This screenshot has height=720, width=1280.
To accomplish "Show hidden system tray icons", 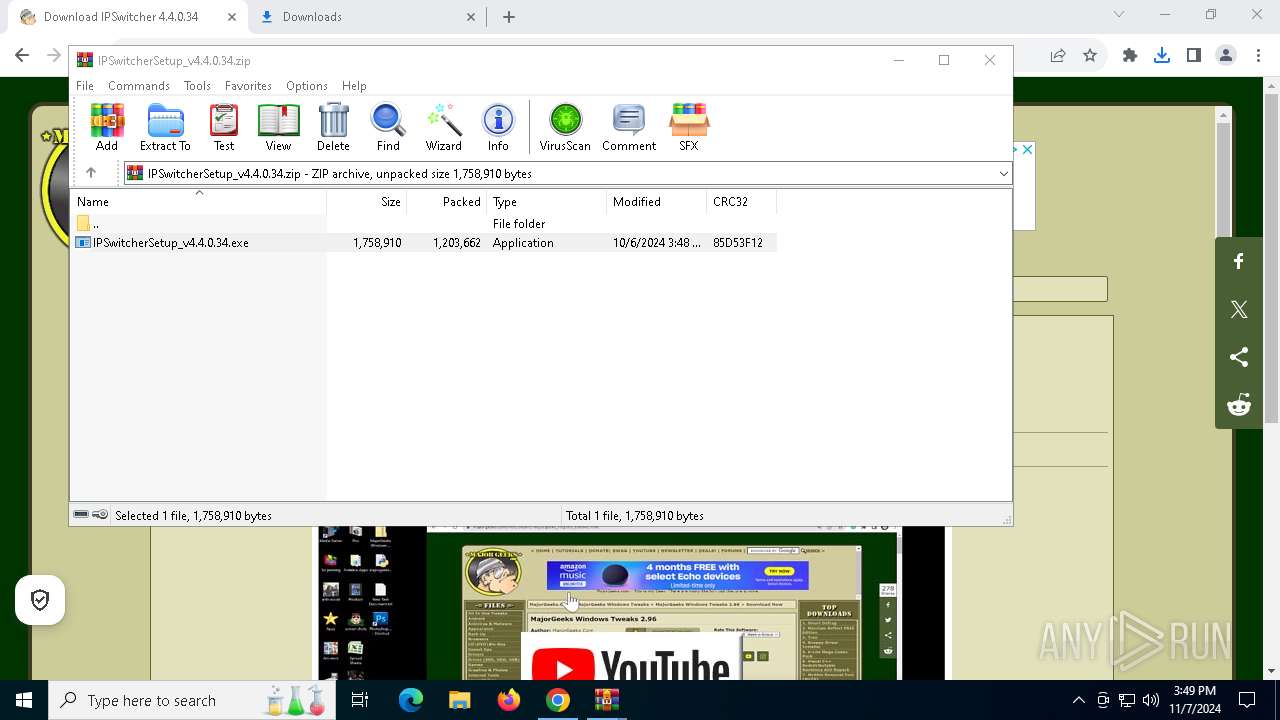I will point(1078,700).
